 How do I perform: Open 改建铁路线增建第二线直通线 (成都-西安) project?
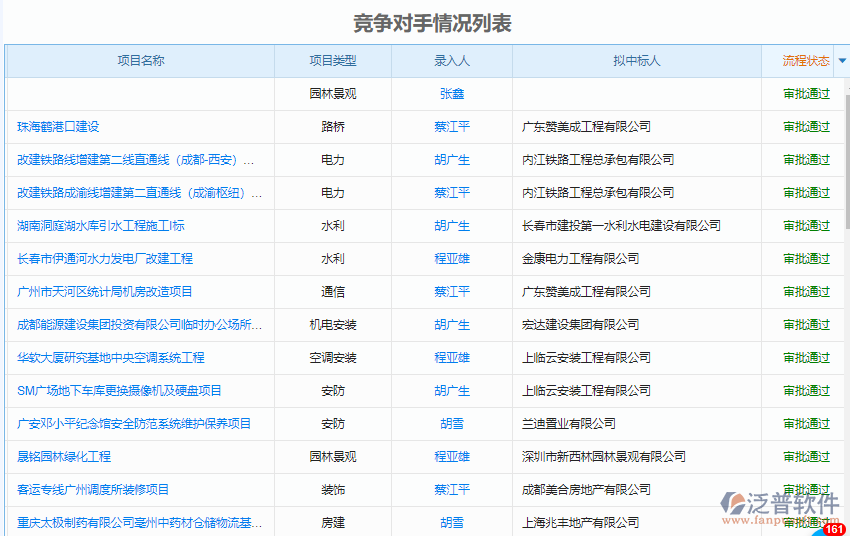click(x=136, y=160)
